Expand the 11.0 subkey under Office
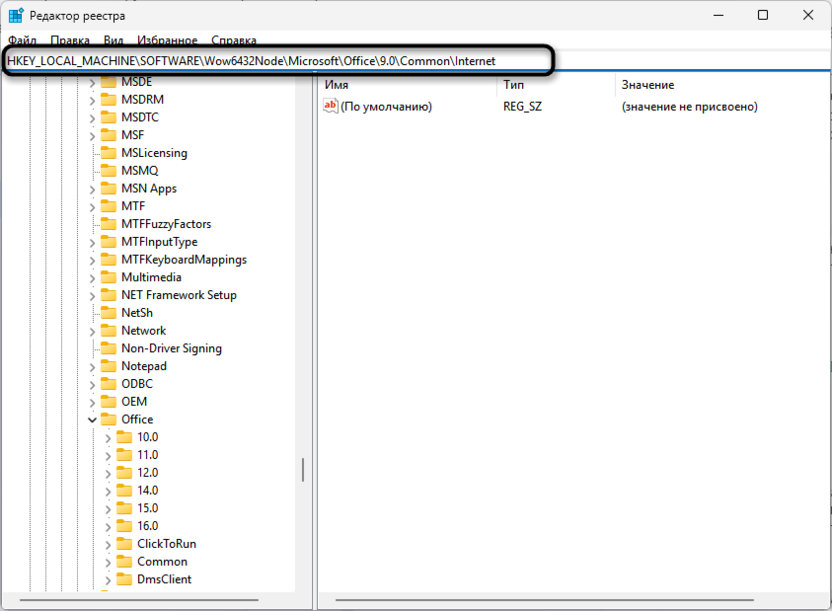 (x=108, y=456)
